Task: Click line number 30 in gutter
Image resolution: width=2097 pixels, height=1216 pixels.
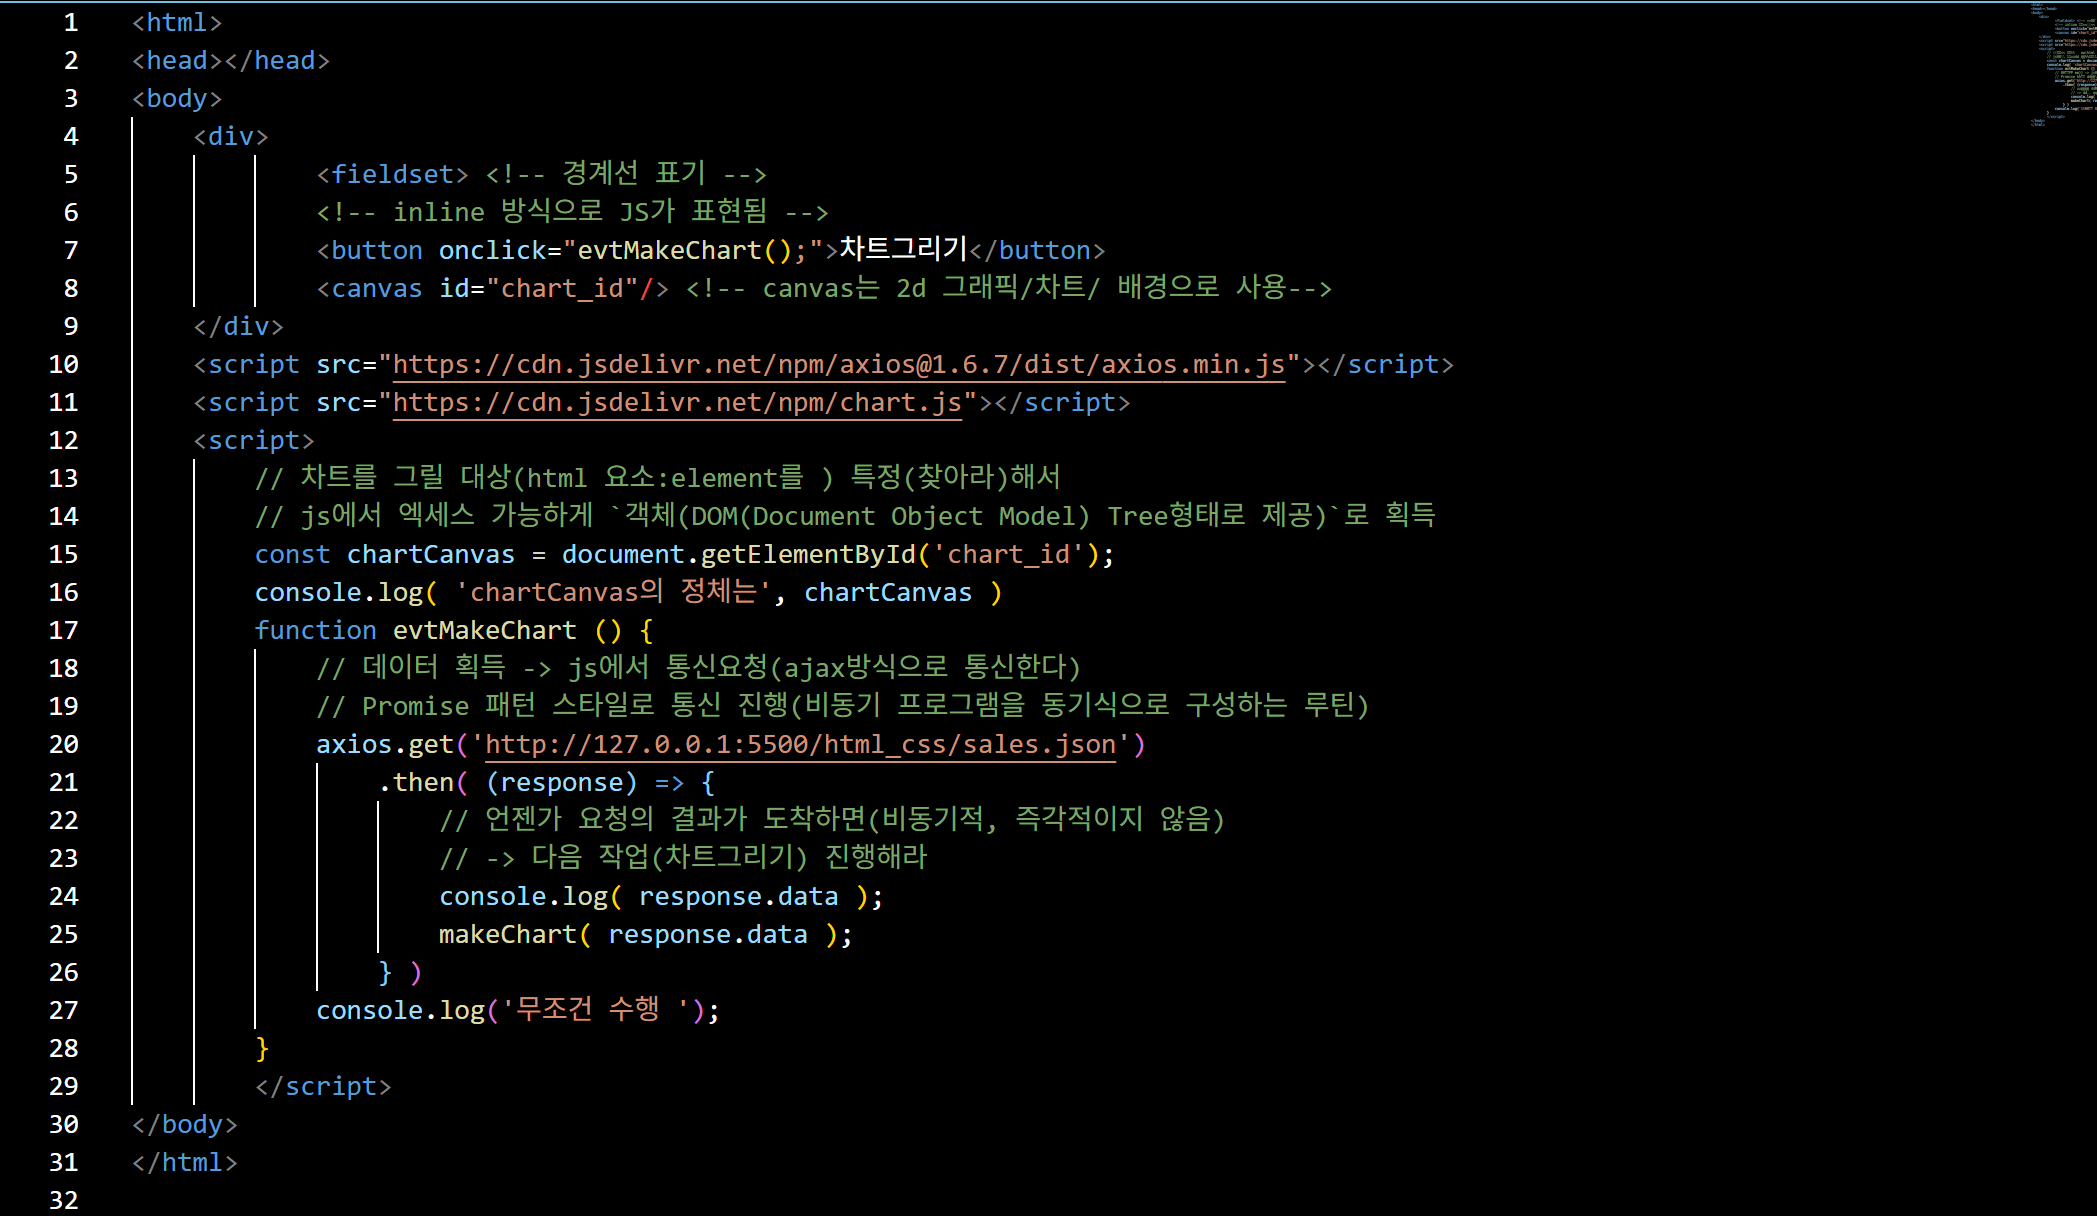Action: (x=63, y=1125)
